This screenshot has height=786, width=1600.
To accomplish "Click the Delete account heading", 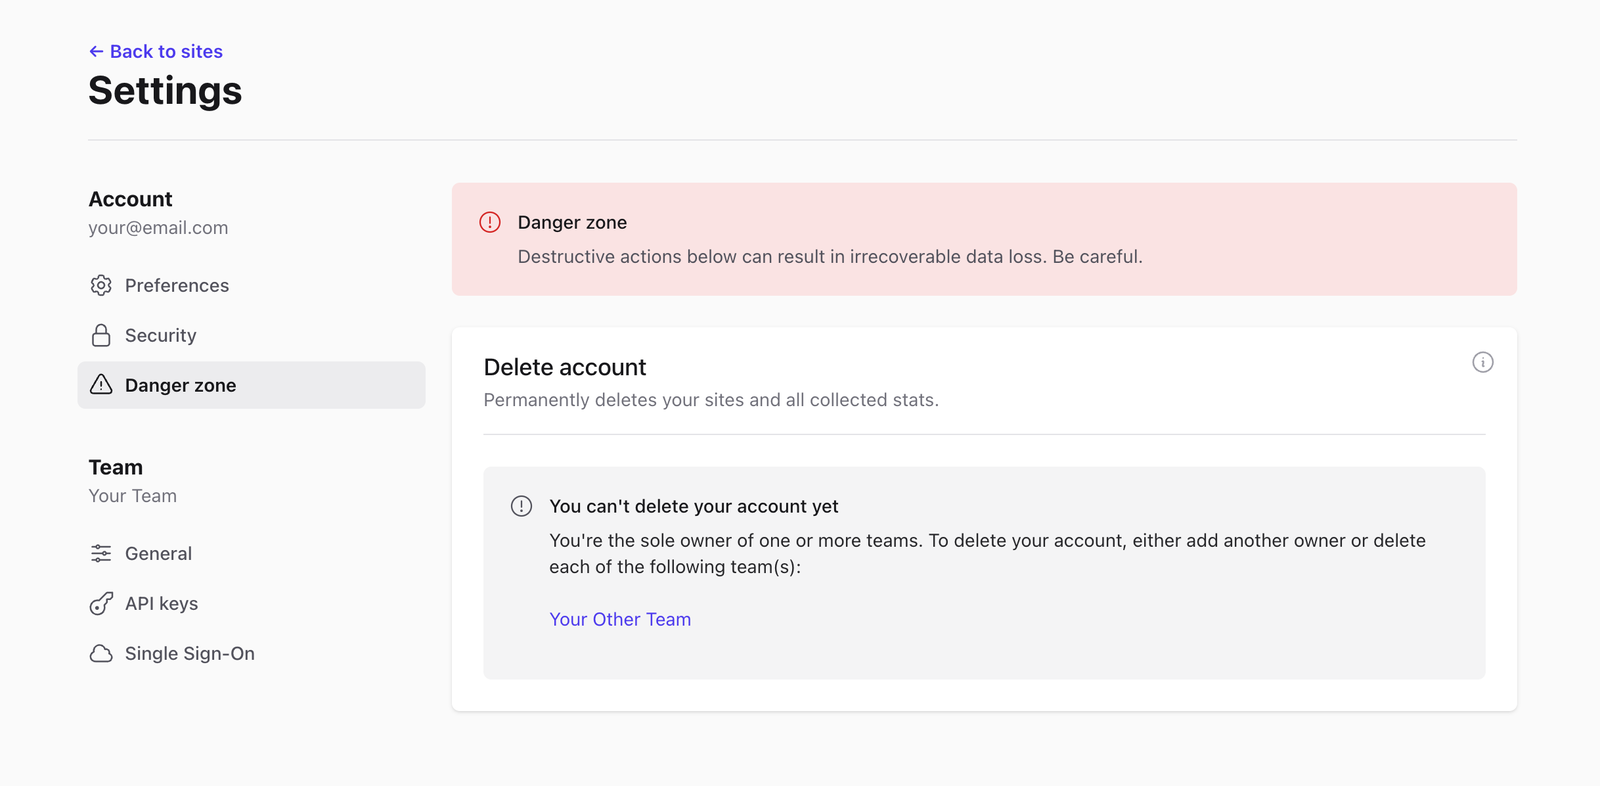I will [565, 367].
